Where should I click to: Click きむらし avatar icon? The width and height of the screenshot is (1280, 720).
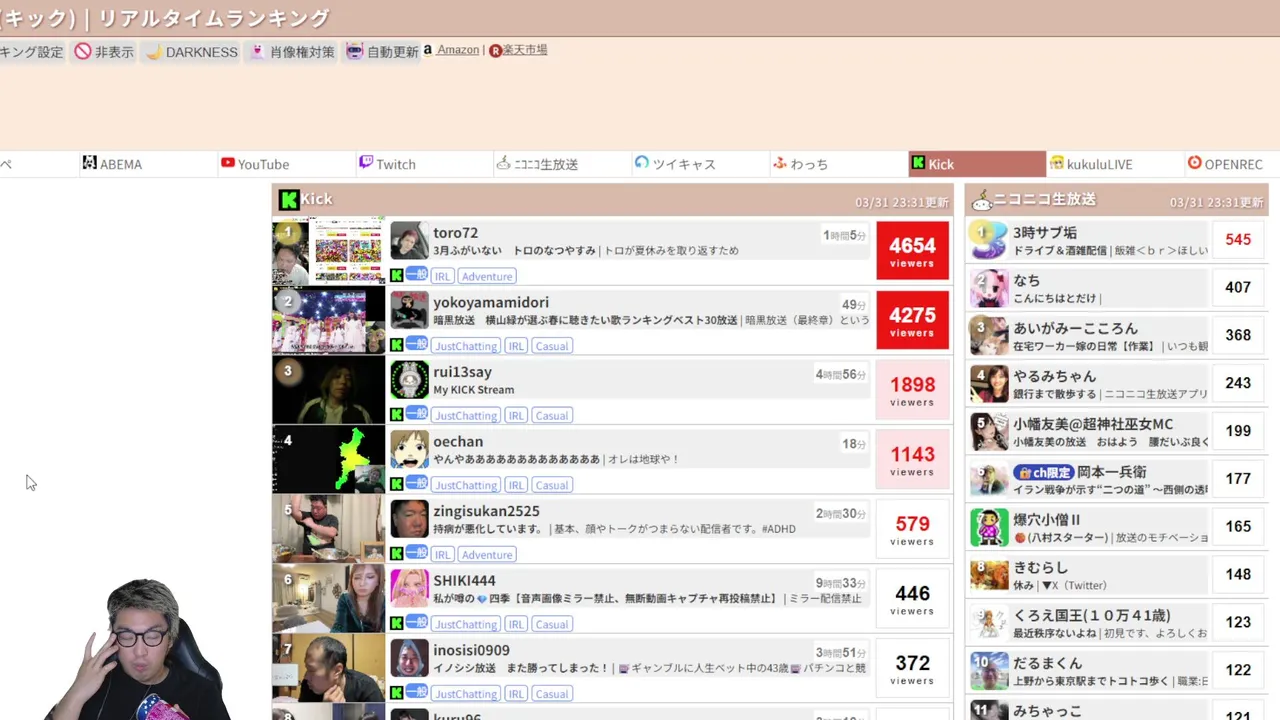click(x=988, y=575)
